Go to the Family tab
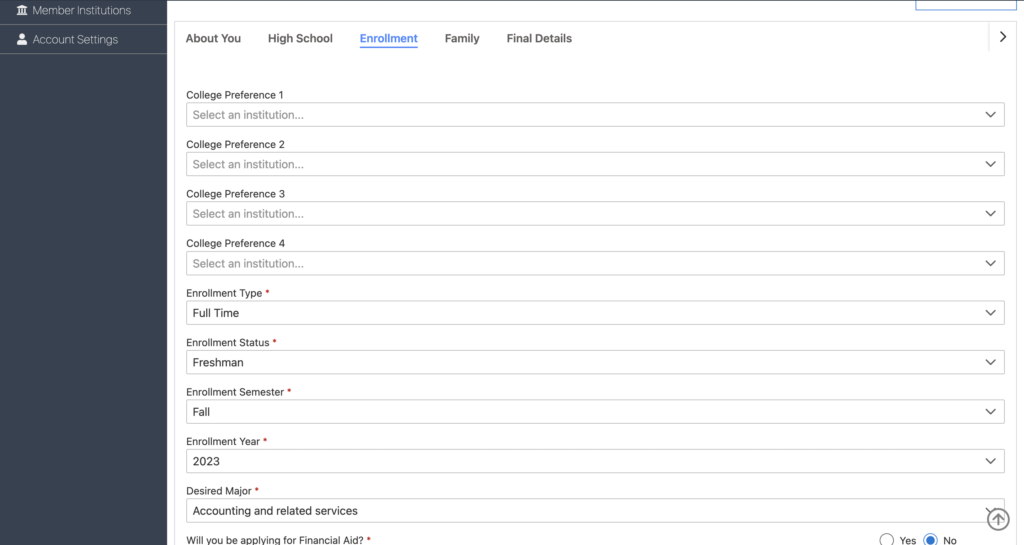The image size is (1024, 545). pos(462,39)
